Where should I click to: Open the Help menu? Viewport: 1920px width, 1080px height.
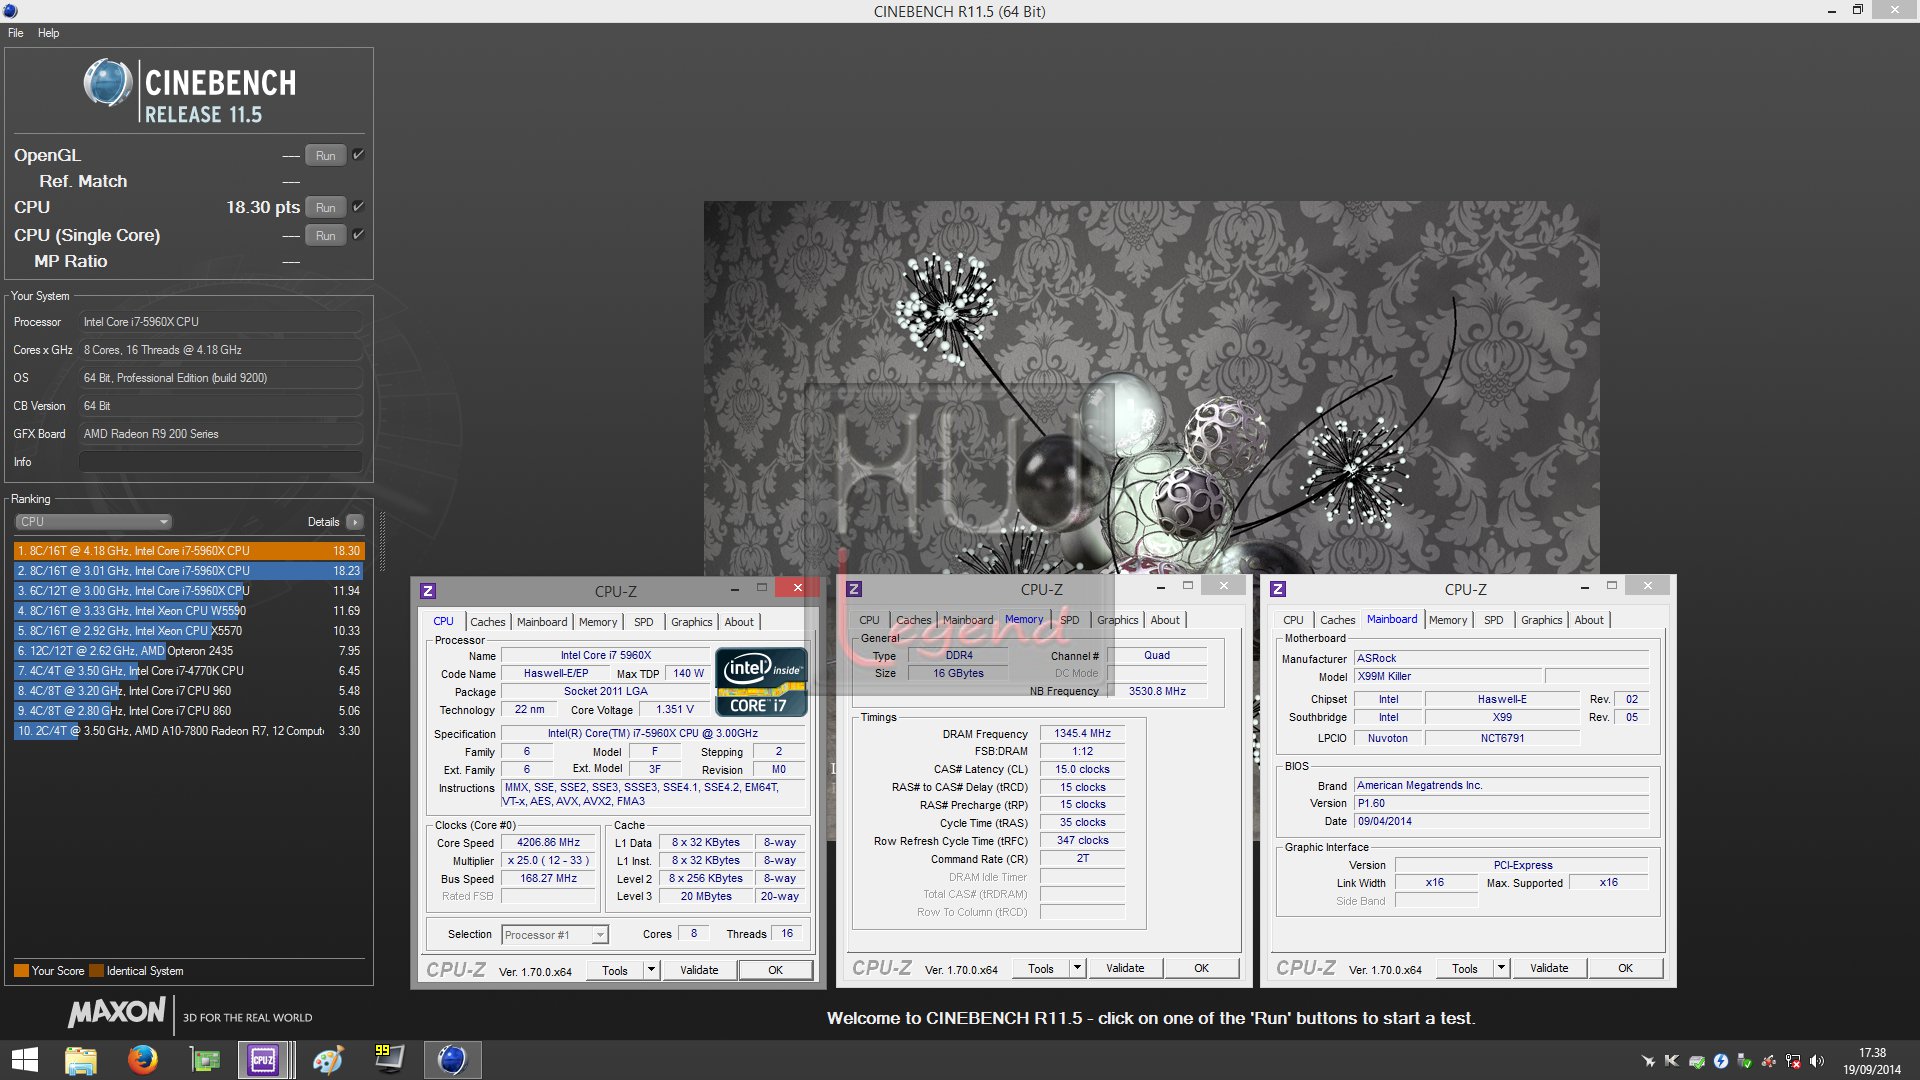coord(48,33)
